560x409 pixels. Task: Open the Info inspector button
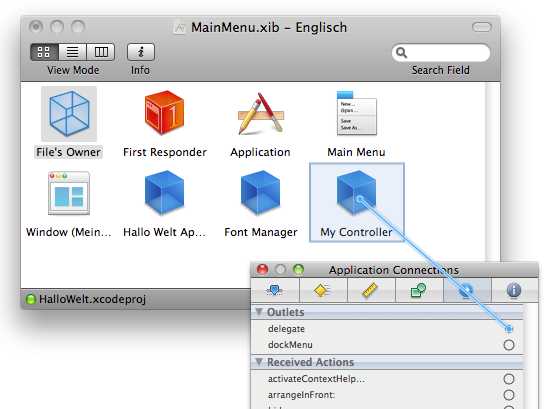pos(141,52)
